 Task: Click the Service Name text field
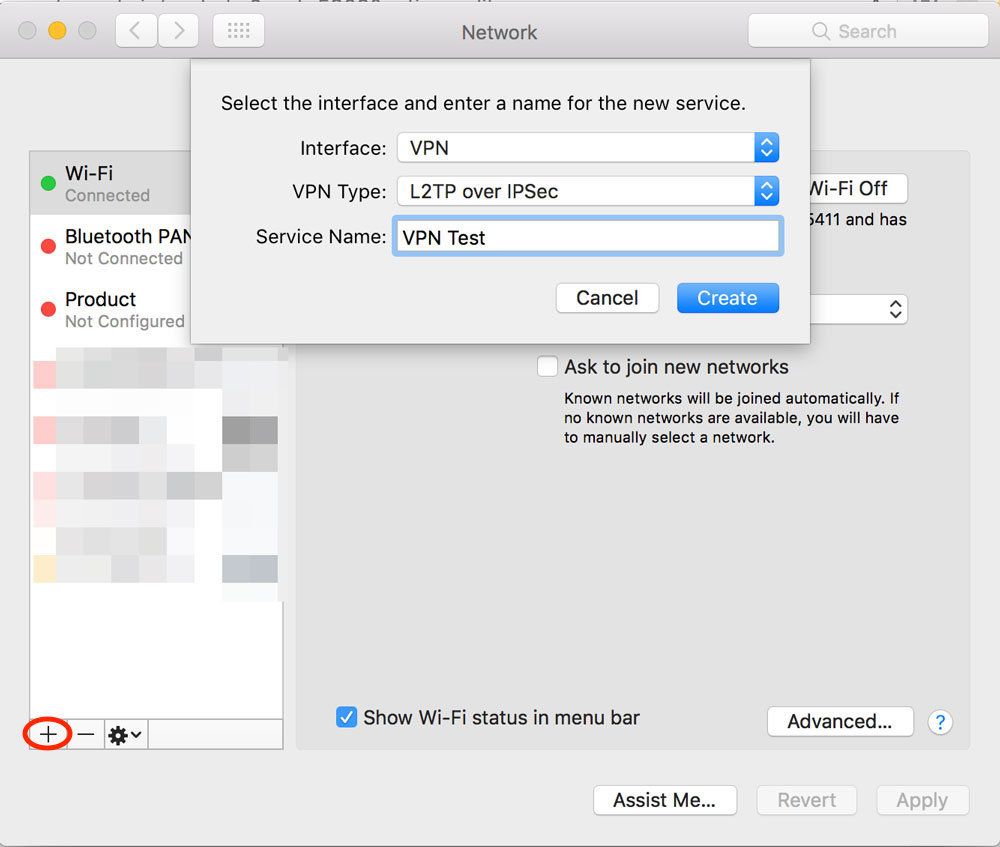tap(587, 237)
